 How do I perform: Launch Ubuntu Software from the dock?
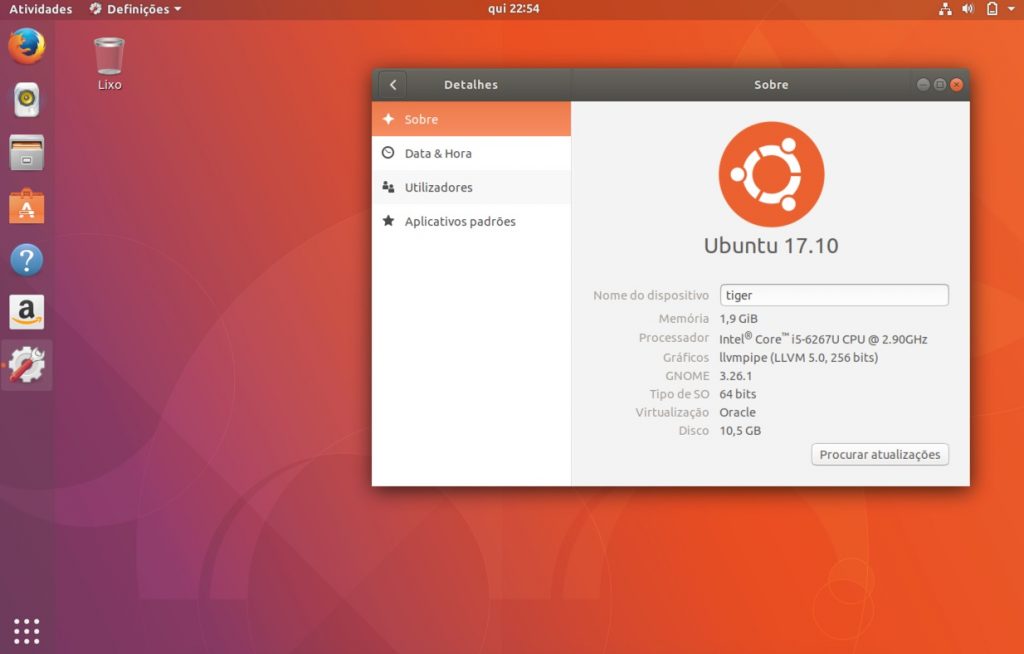click(26, 205)
